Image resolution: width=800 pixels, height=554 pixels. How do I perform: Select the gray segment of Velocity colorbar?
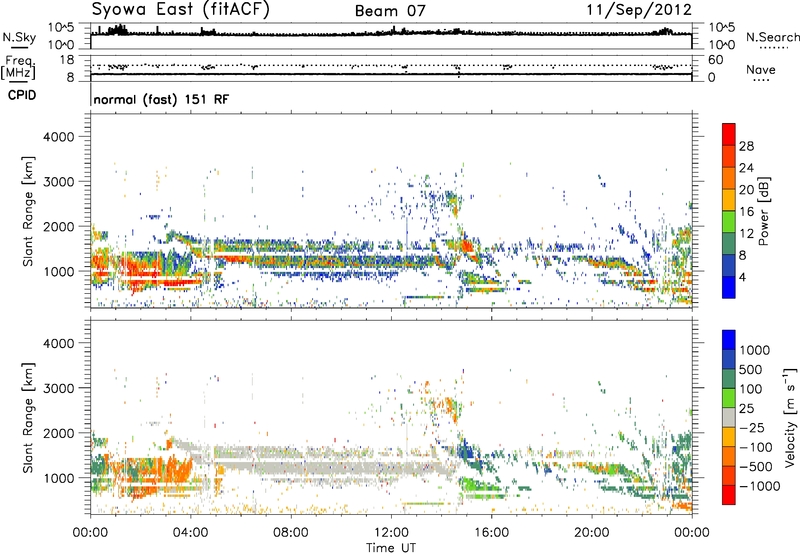pyautogui.click(x=729, y=418)
